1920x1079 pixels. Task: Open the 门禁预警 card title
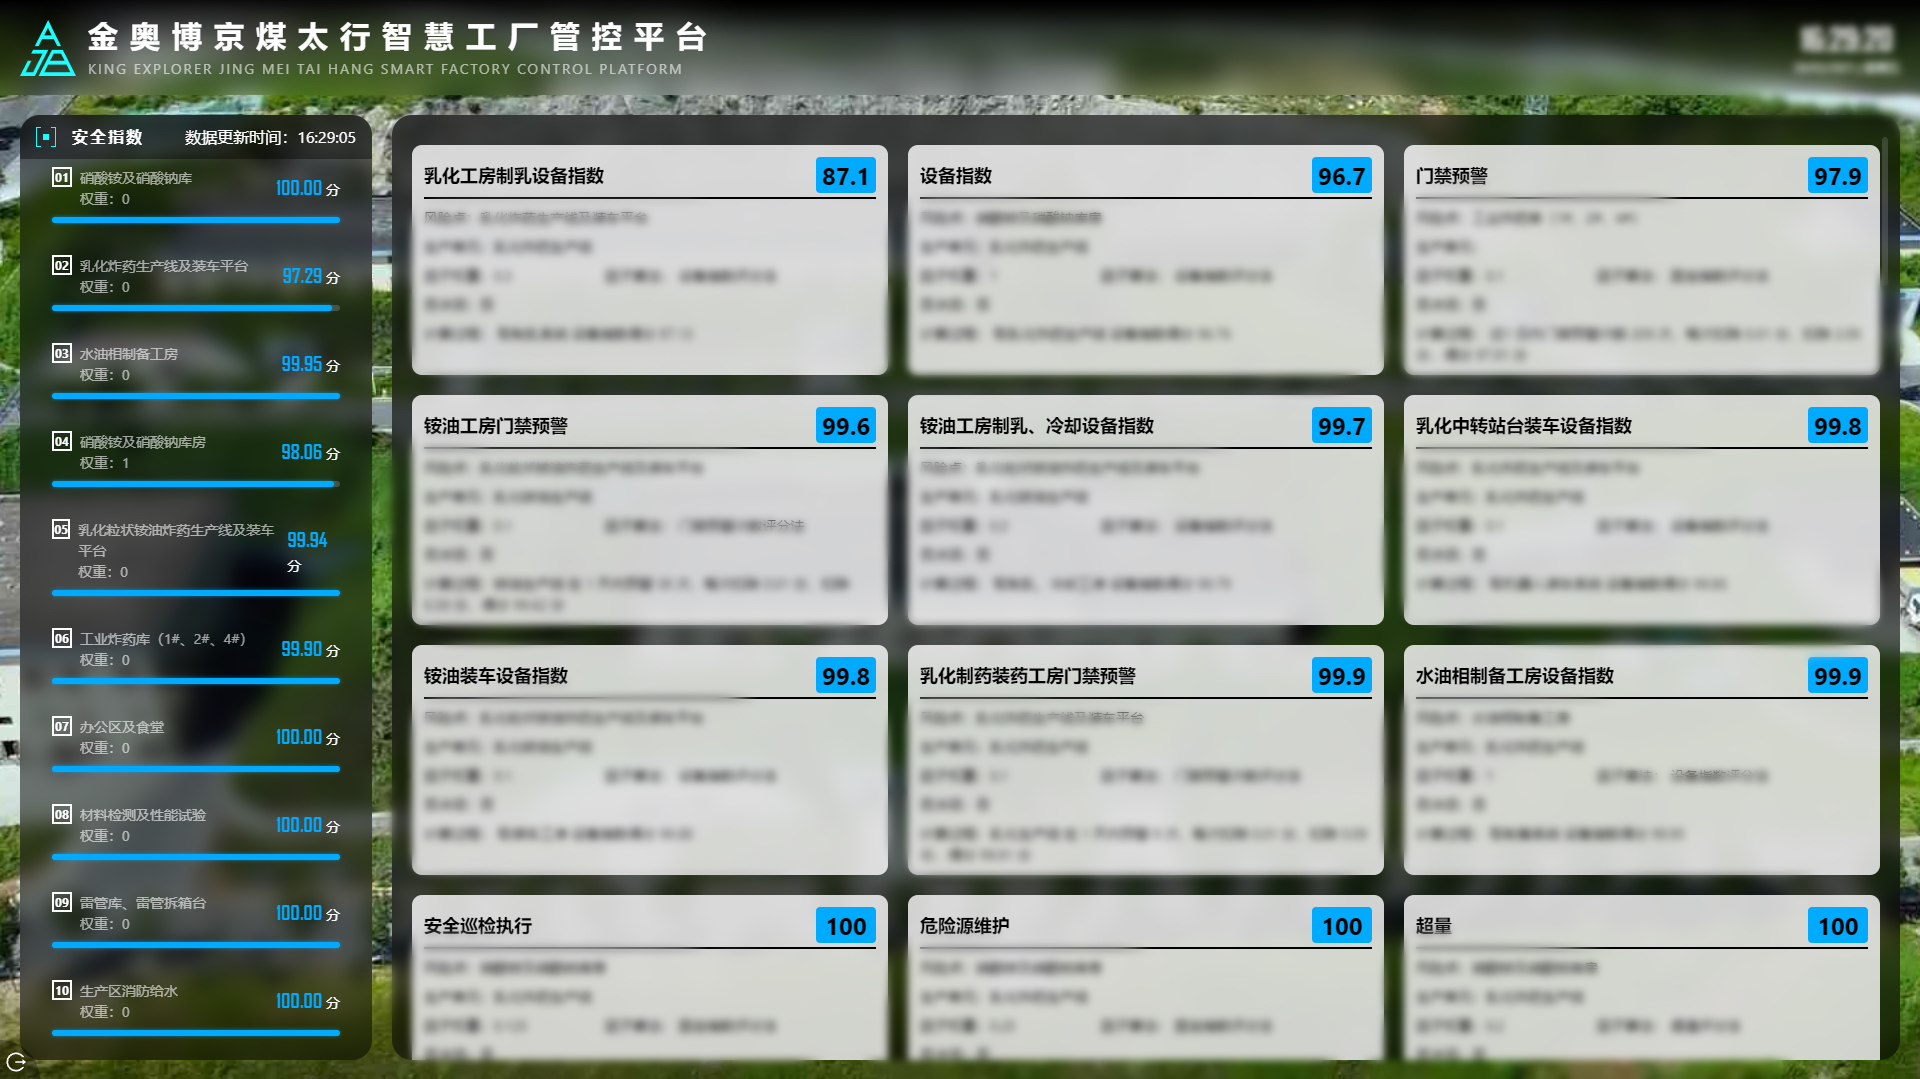coord(1452,176)
